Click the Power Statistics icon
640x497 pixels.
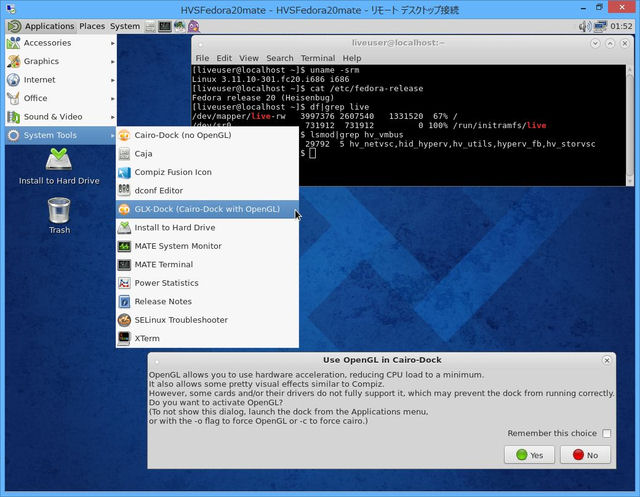(x=124, y=283)
